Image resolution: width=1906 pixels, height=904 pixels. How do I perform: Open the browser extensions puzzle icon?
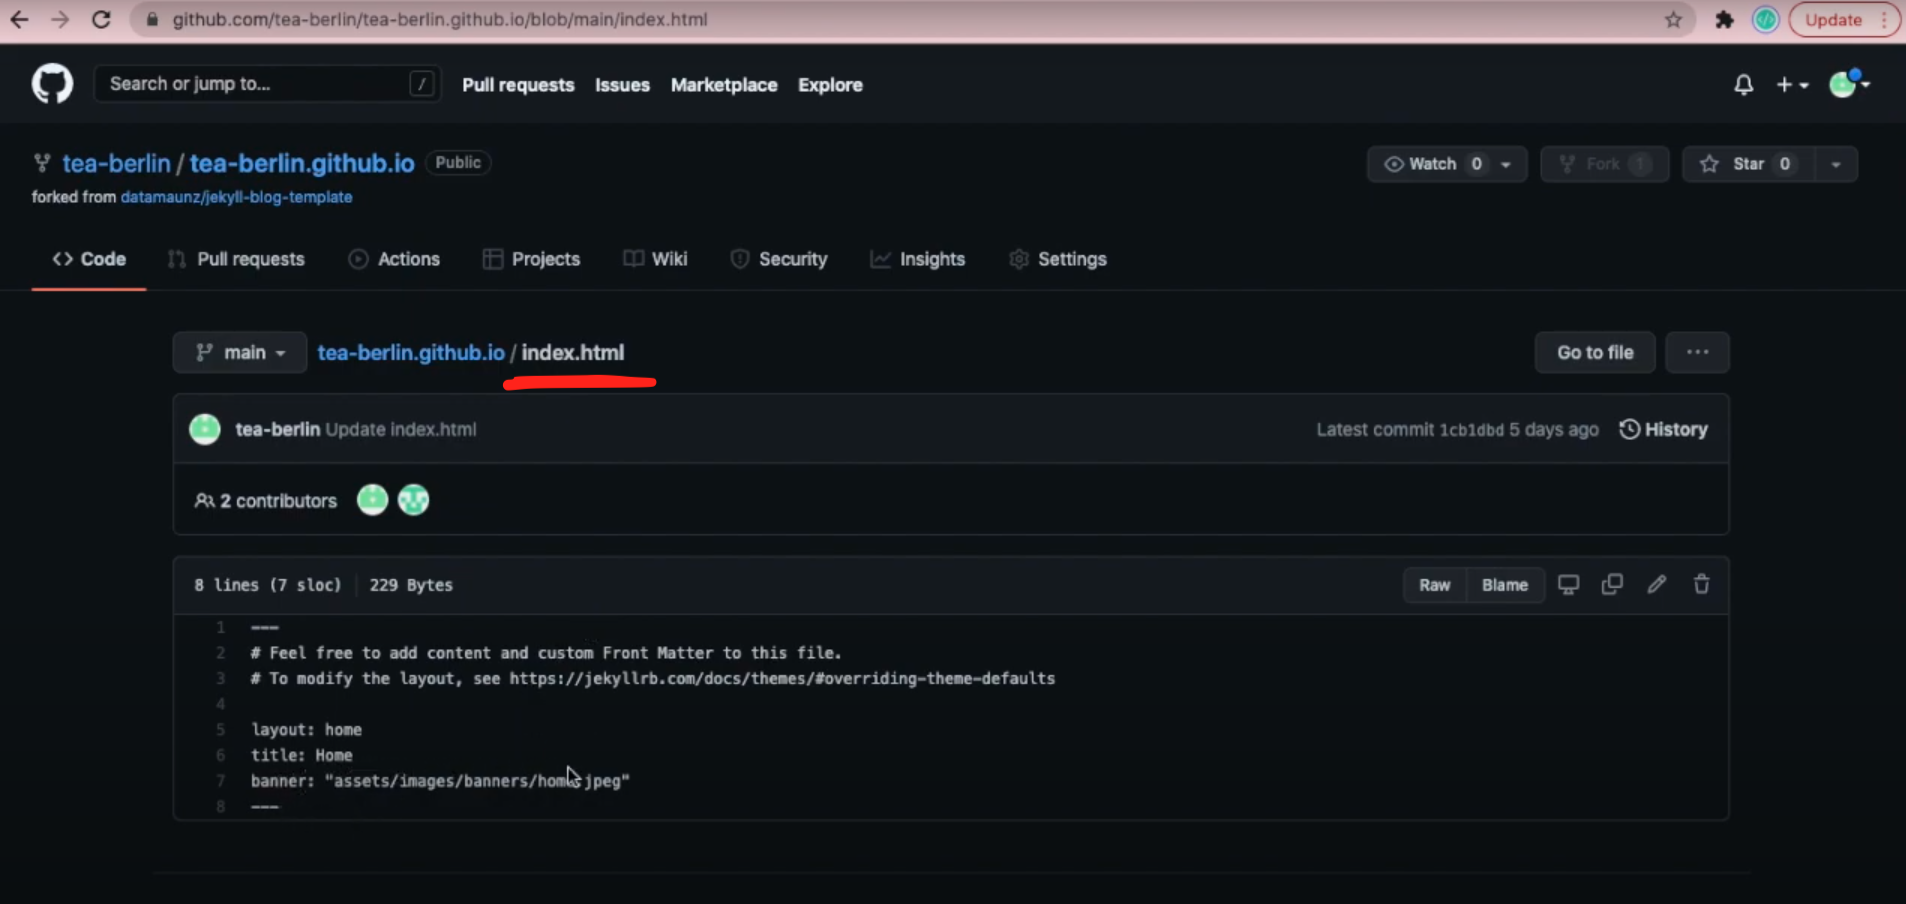tap(1724, 19)
